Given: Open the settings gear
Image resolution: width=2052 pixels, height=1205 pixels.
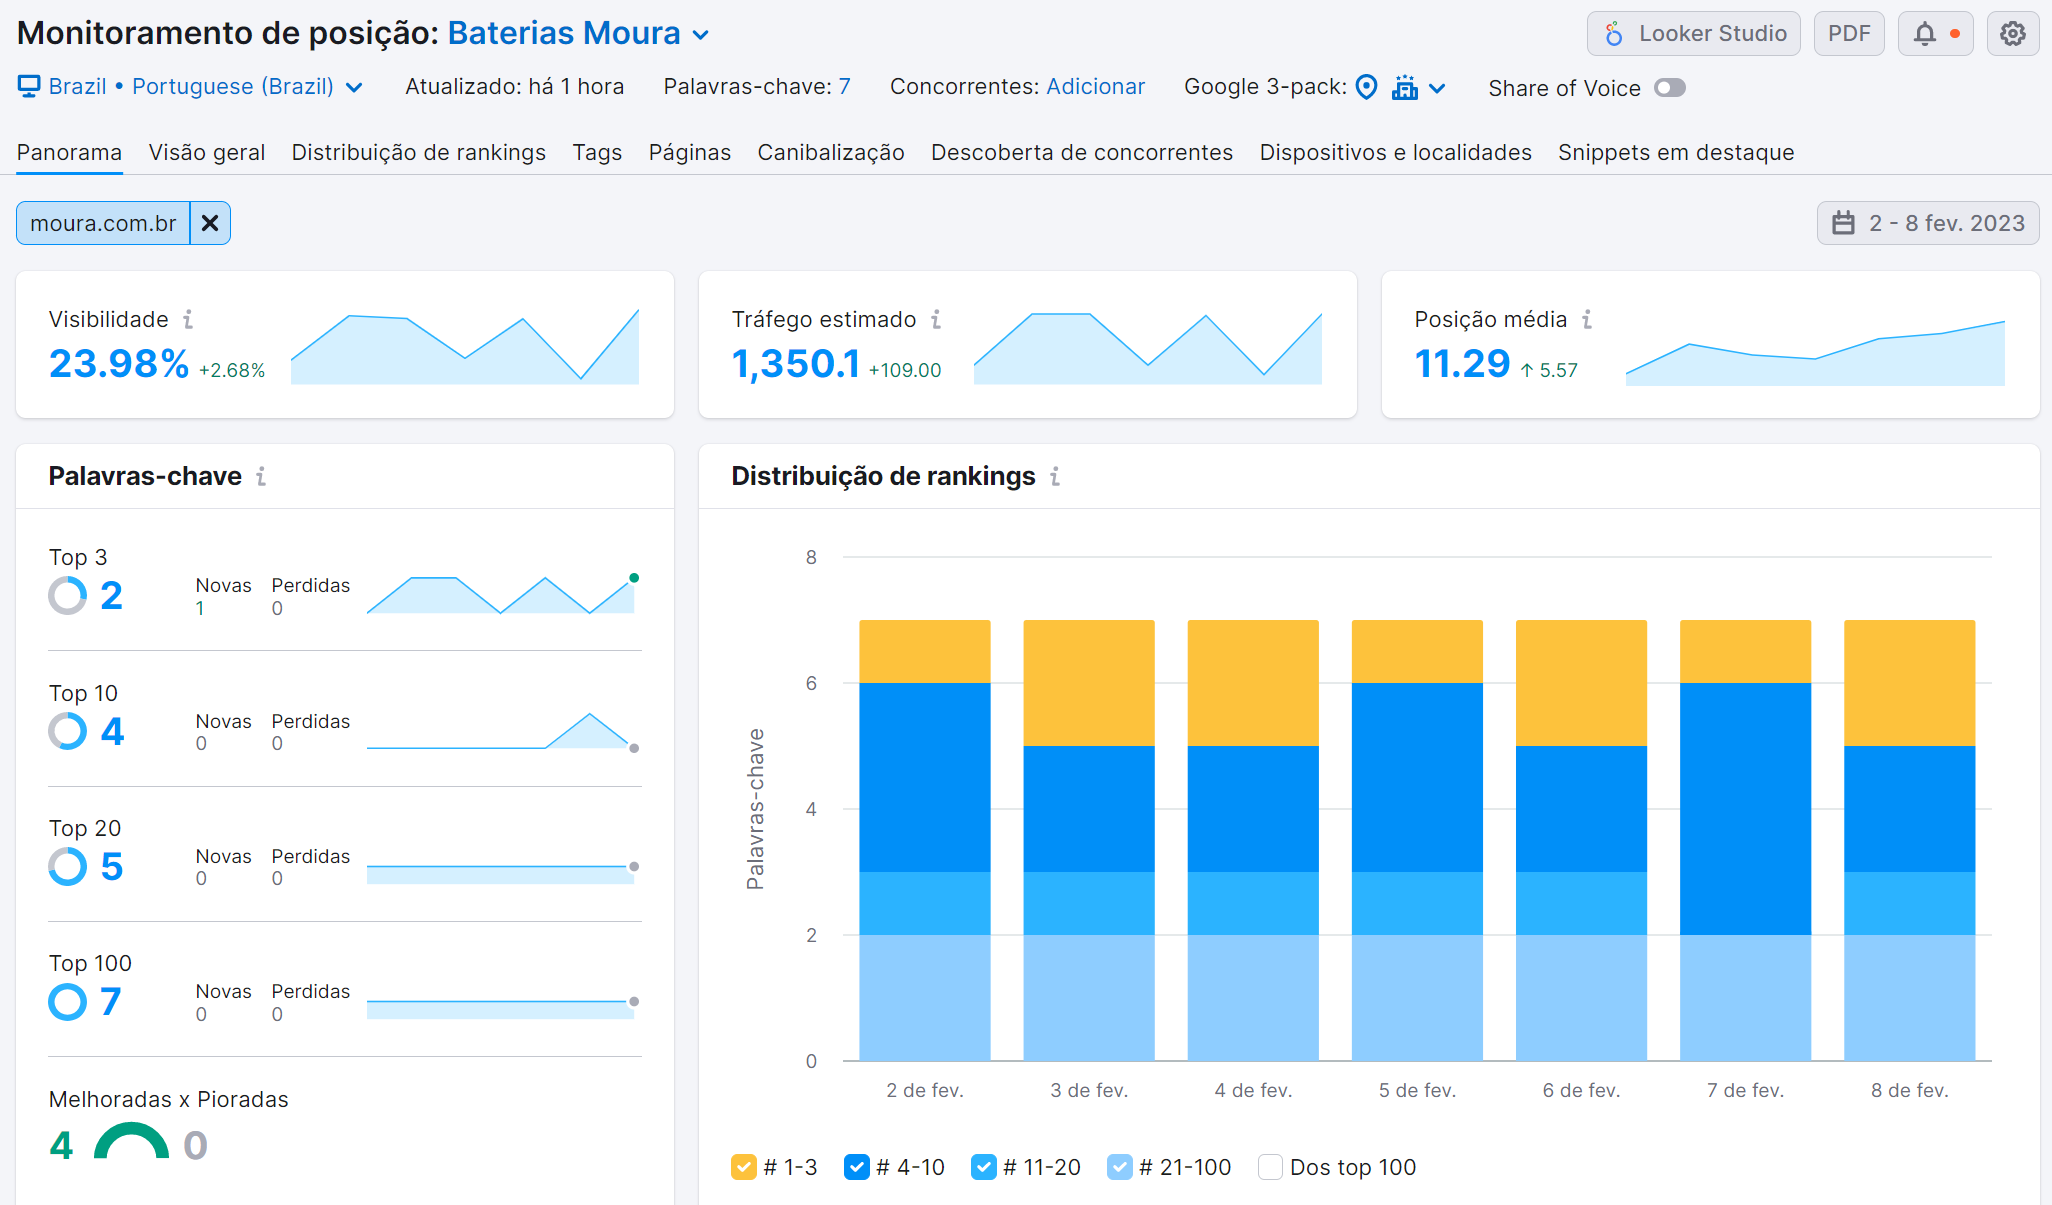Looking at the screenshot, I should point(2012,32).
